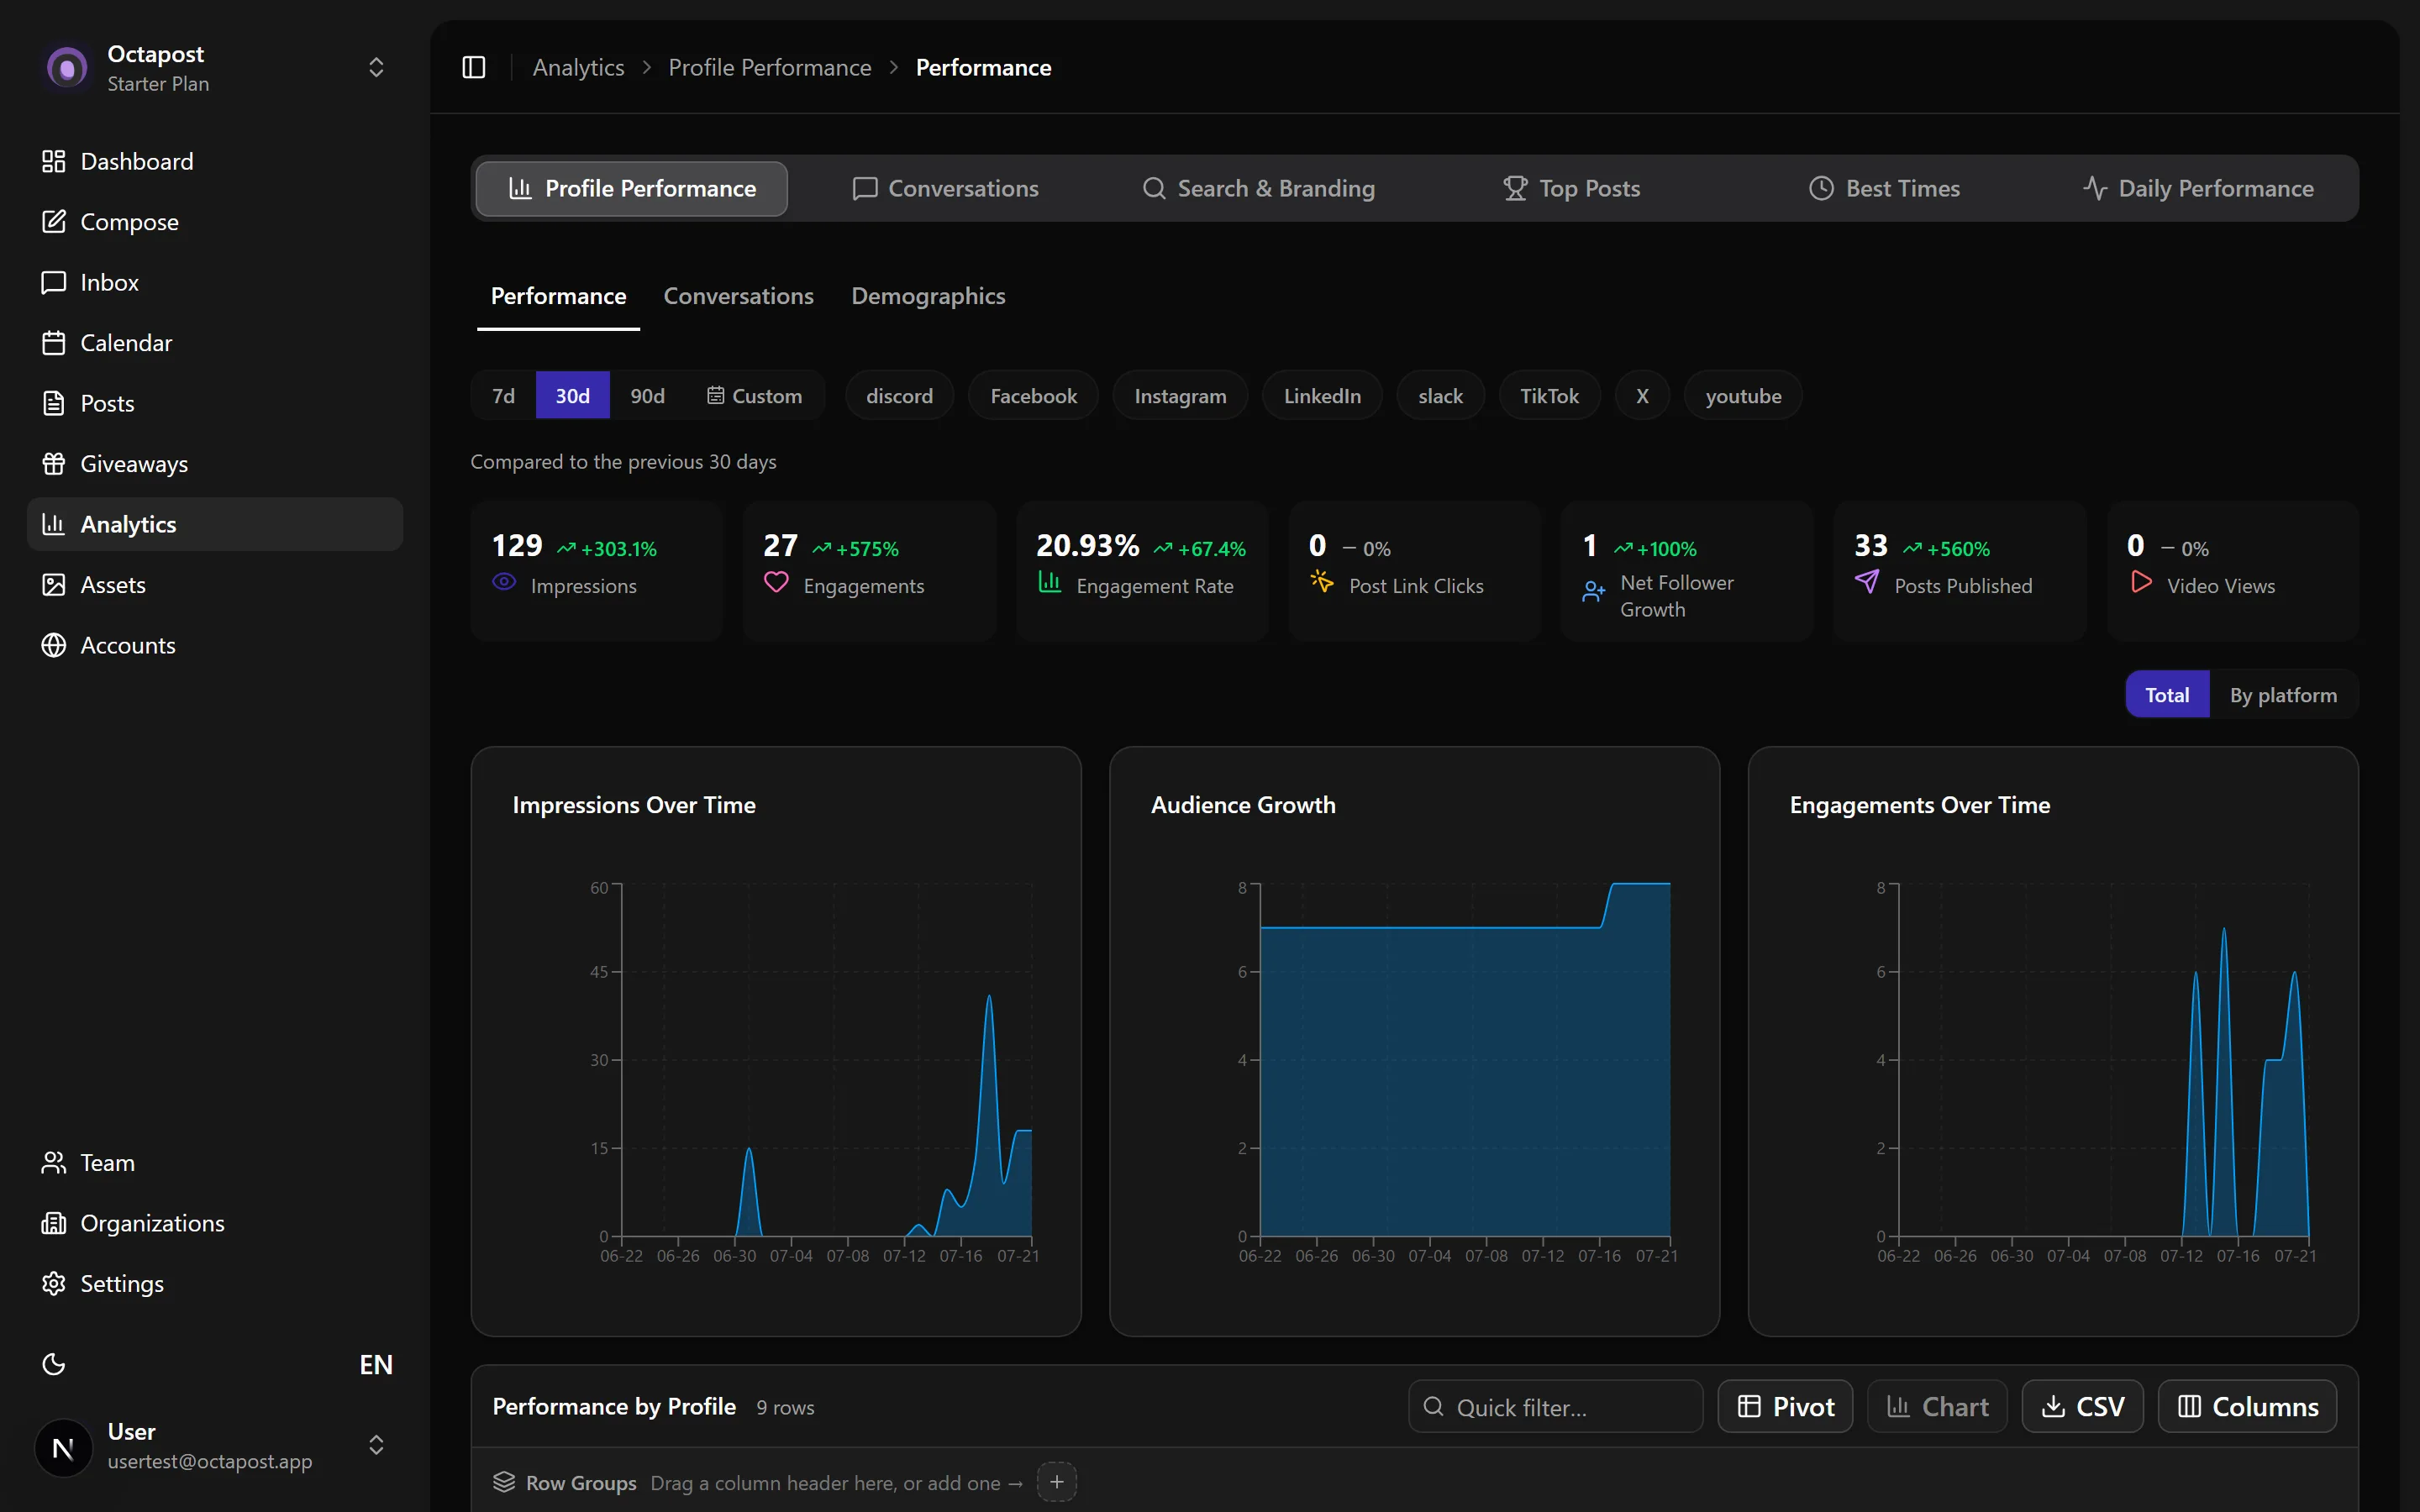The width and height of the screenshot is (2420, 1512).
Task: Click the Video Views play icon
Action: coord(2141,582)
